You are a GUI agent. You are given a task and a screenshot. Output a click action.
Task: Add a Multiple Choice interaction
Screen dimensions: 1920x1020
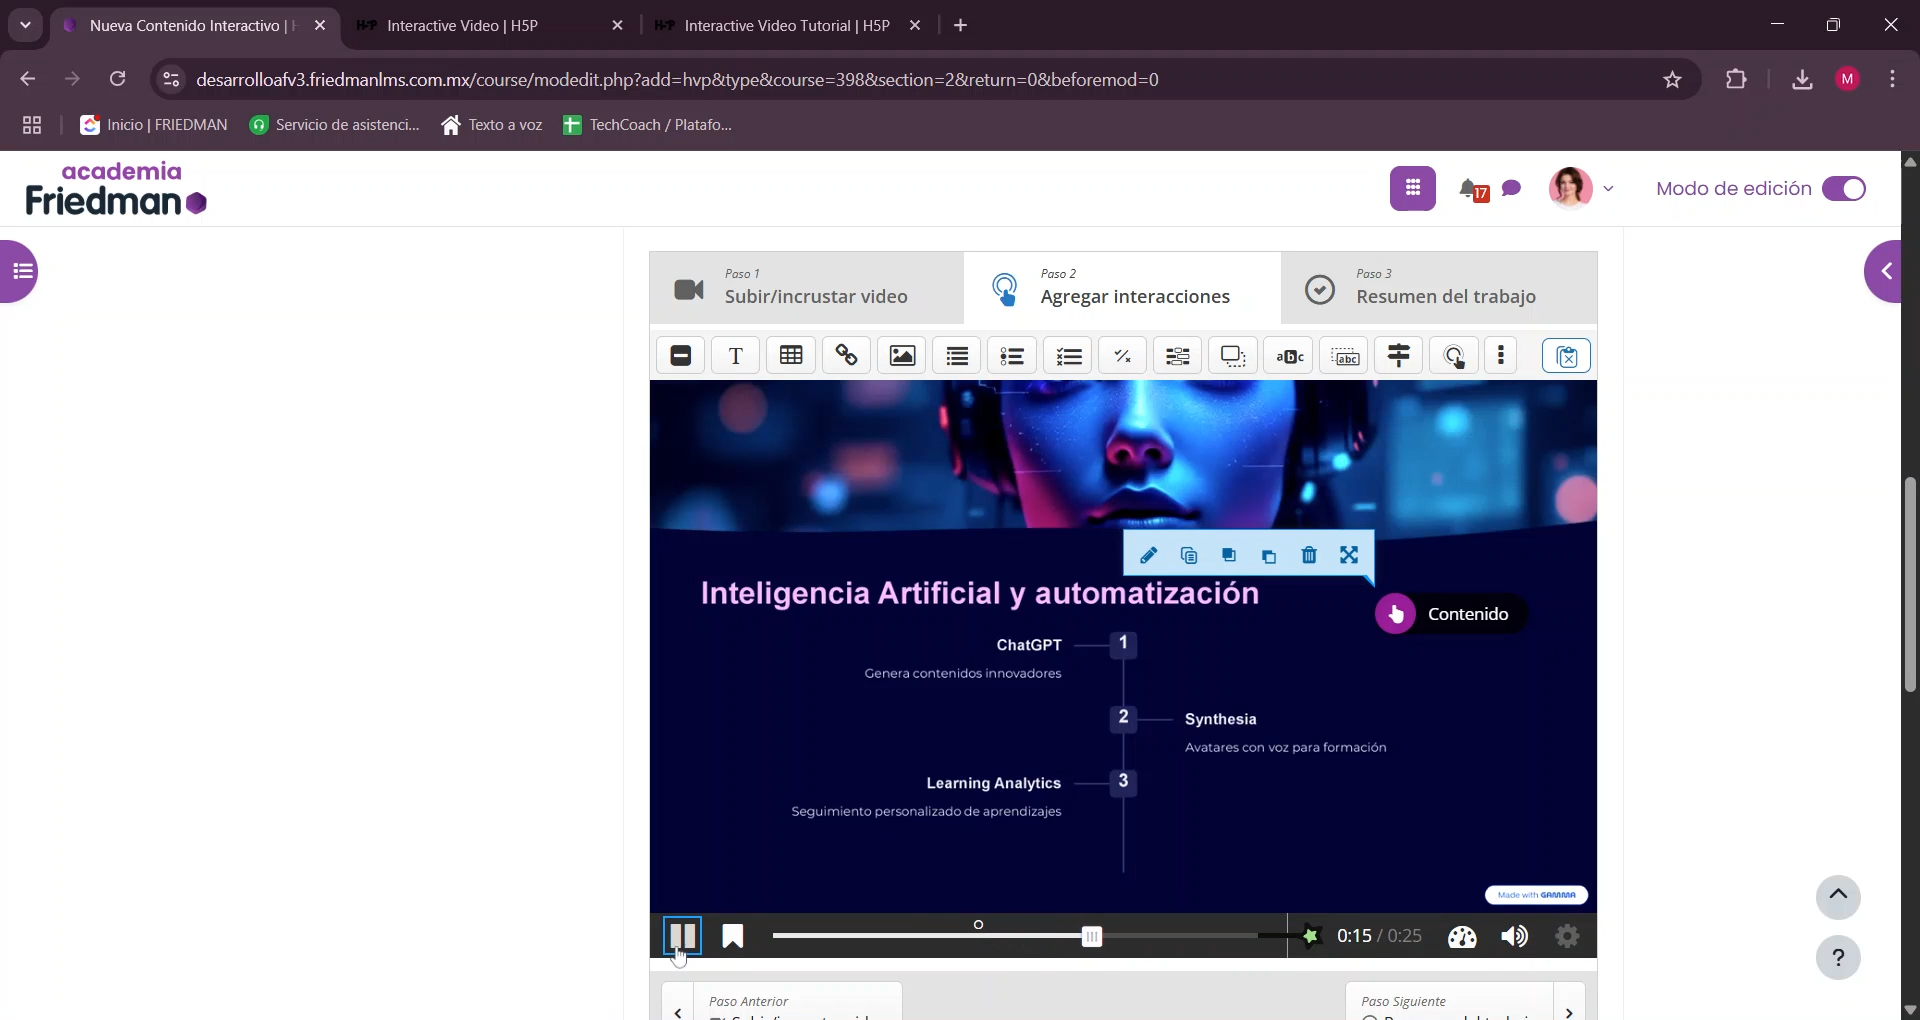(1068, 356)
